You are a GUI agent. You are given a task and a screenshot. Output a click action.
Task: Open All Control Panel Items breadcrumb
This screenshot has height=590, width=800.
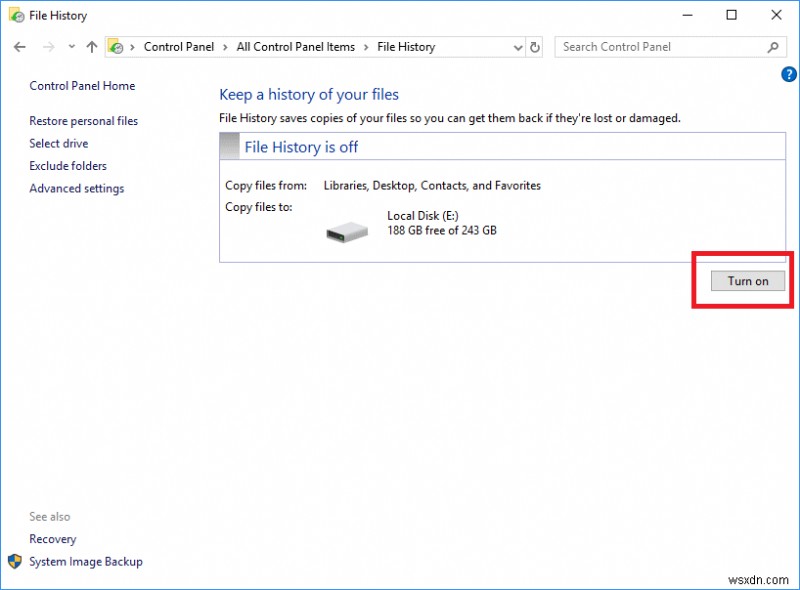(295, 46)
